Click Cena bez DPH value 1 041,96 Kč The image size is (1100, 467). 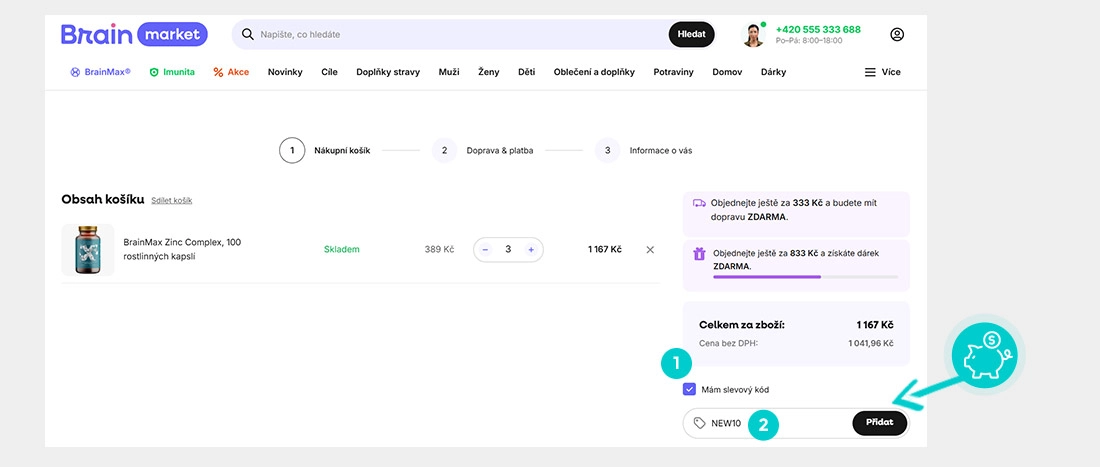[871, 344]
